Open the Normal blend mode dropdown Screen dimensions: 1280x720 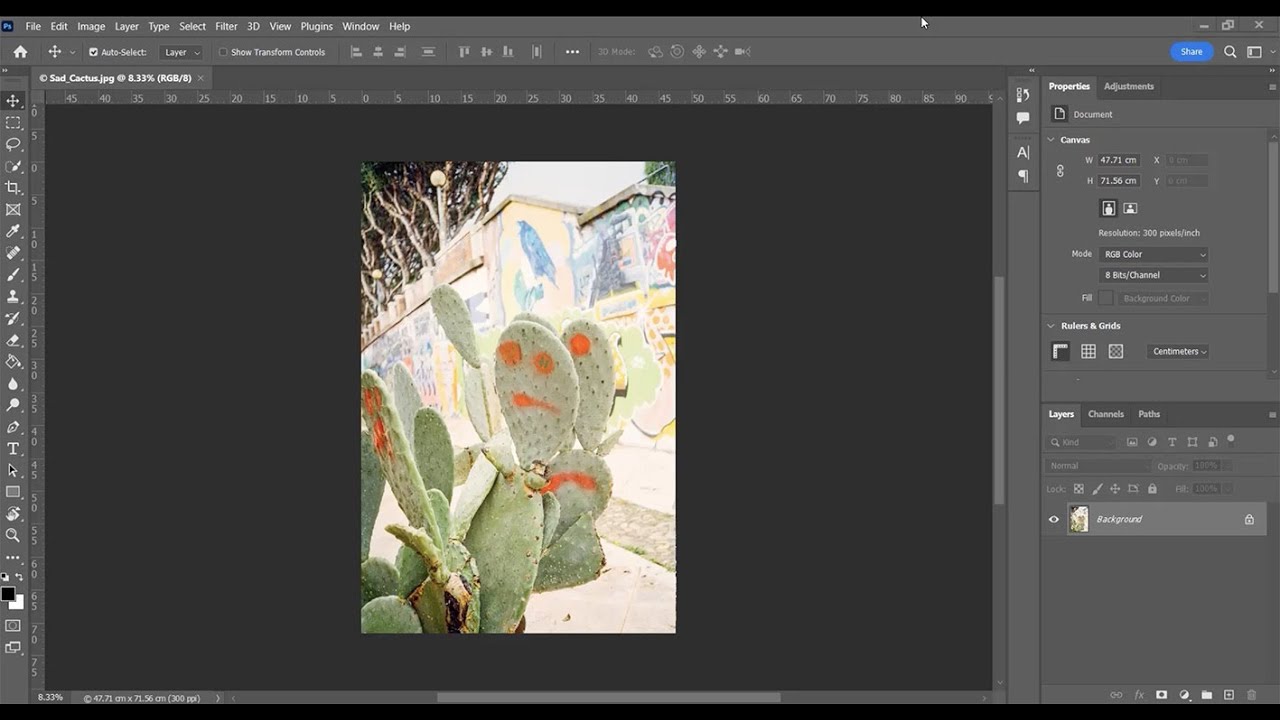[1099, 466]
